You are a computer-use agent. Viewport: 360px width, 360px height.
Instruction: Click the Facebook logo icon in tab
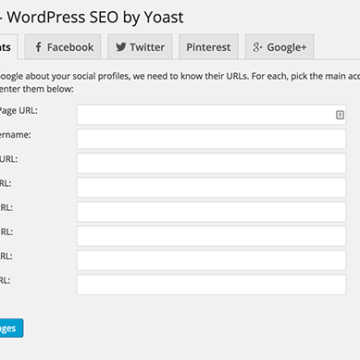point(38,47)
